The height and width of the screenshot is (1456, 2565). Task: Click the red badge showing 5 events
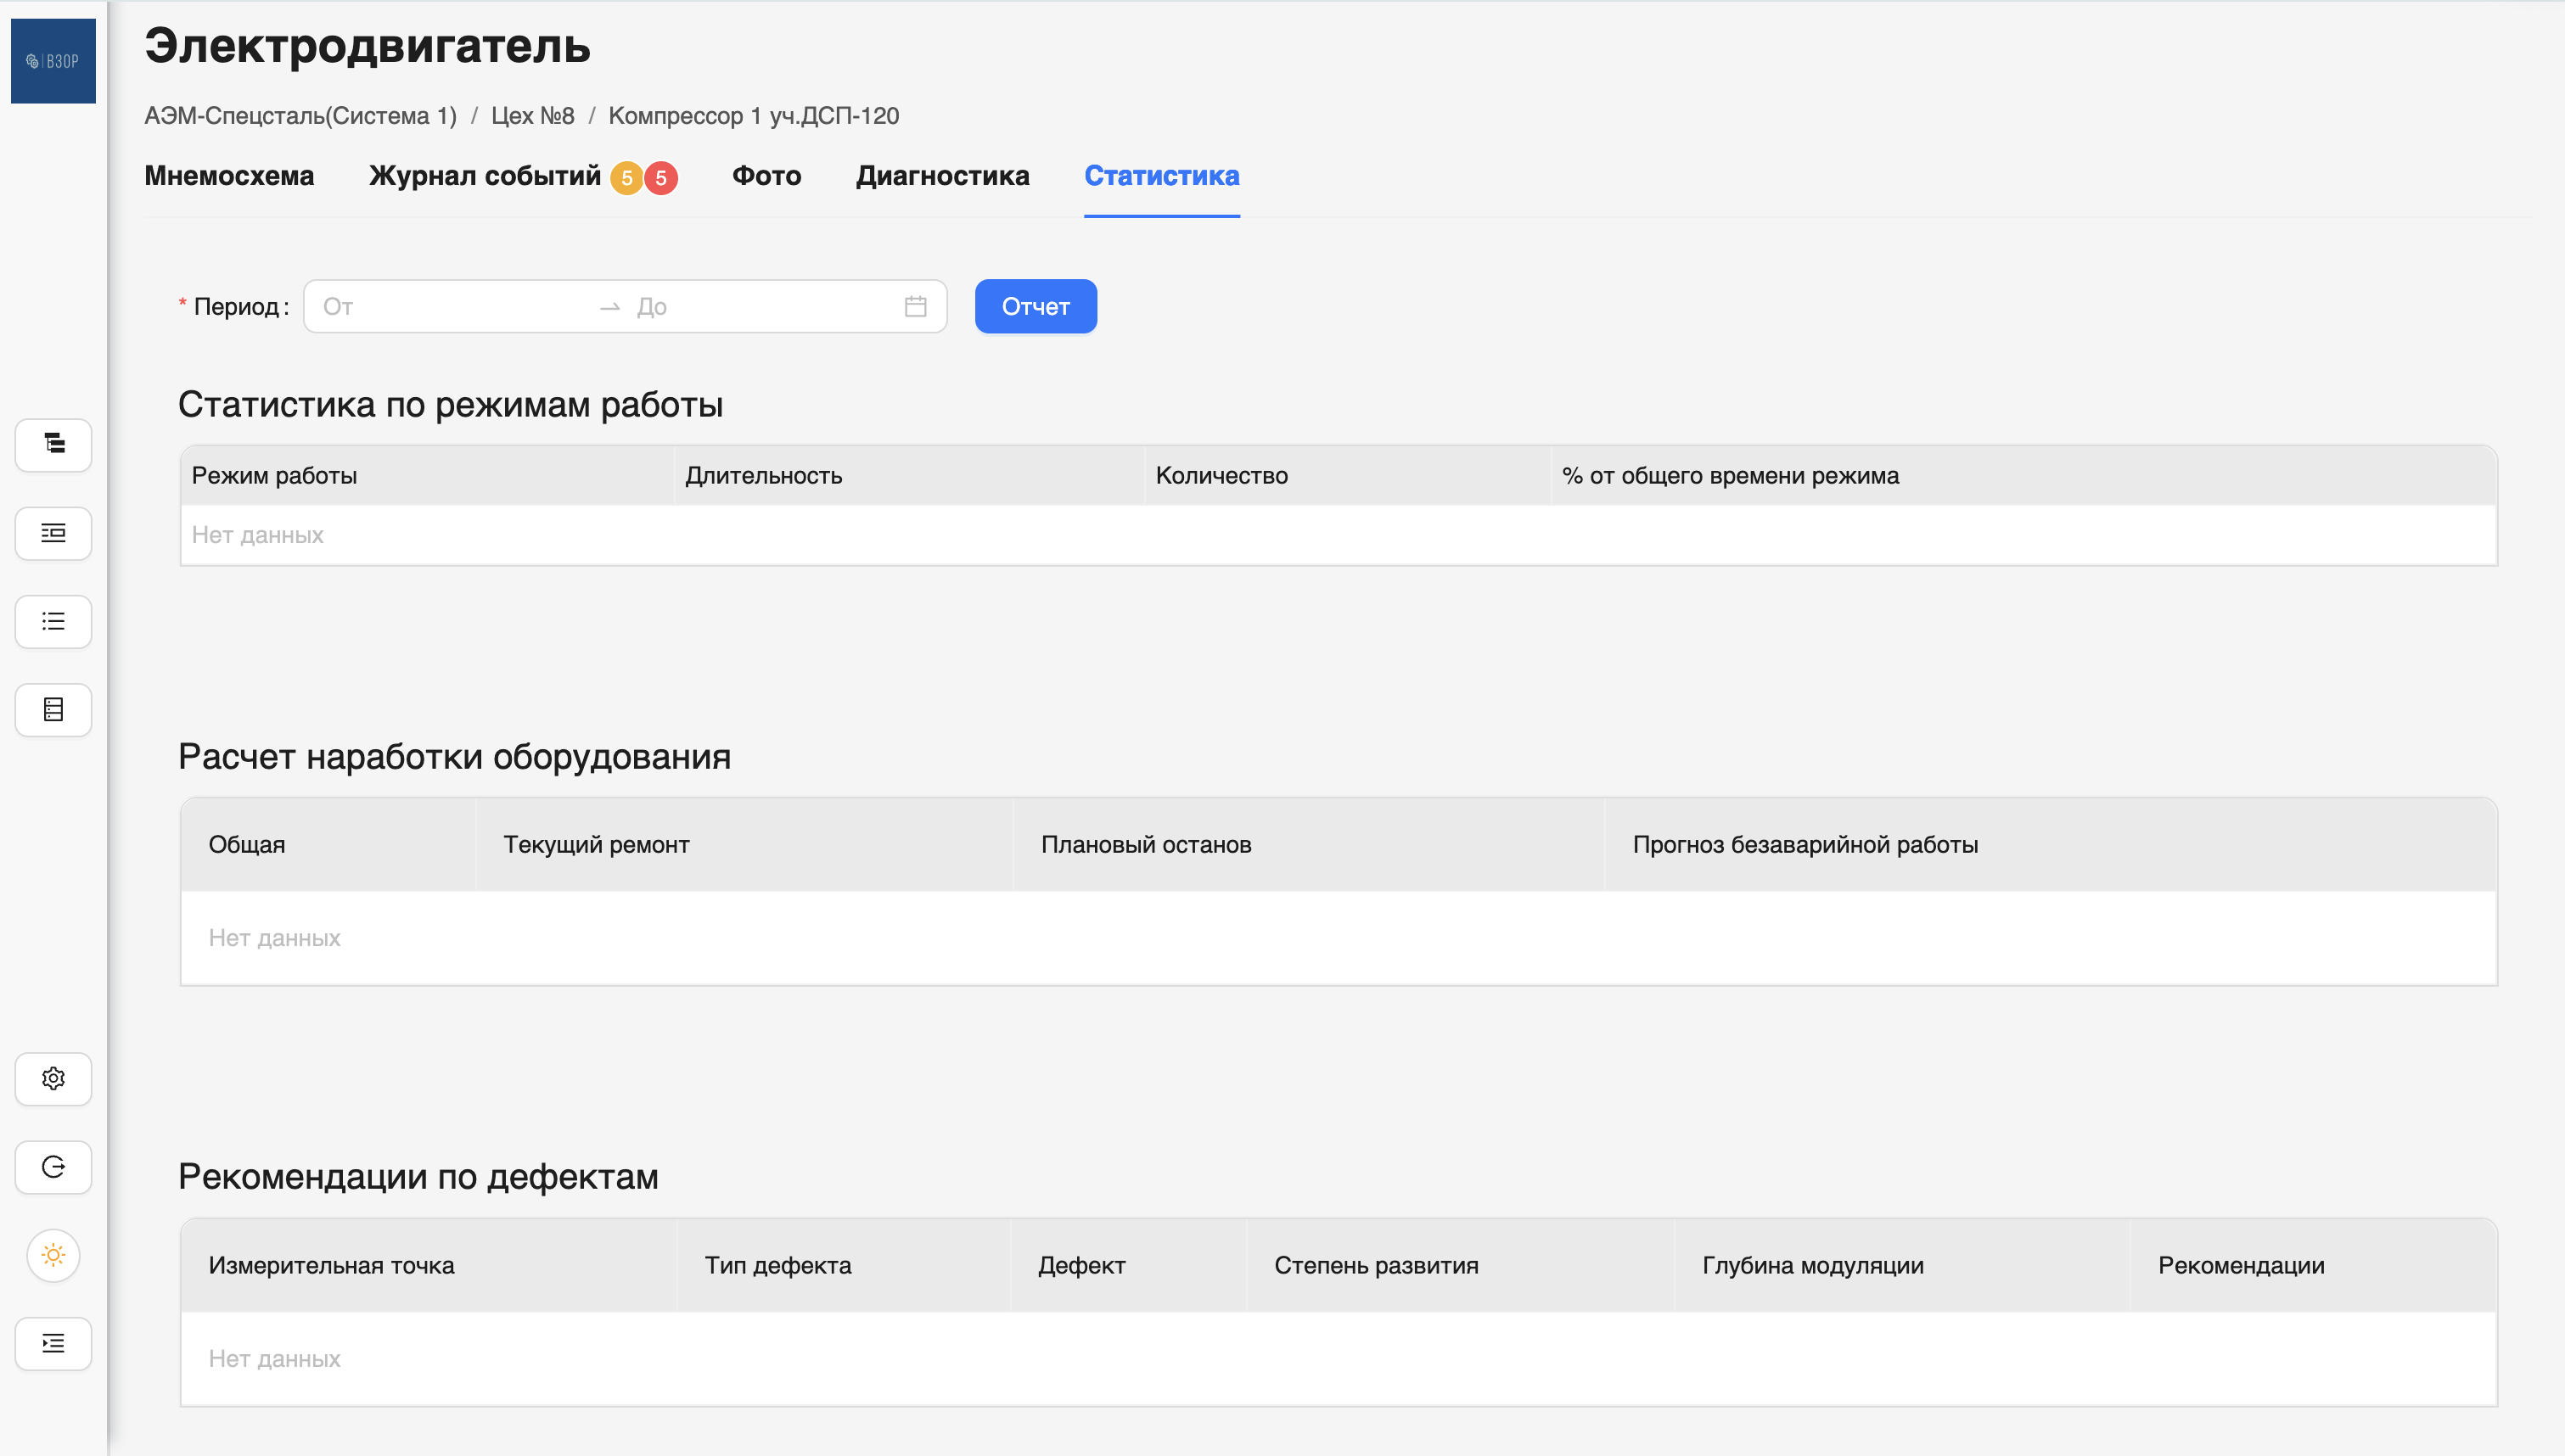pyautogui.click(x=660, y=178)
